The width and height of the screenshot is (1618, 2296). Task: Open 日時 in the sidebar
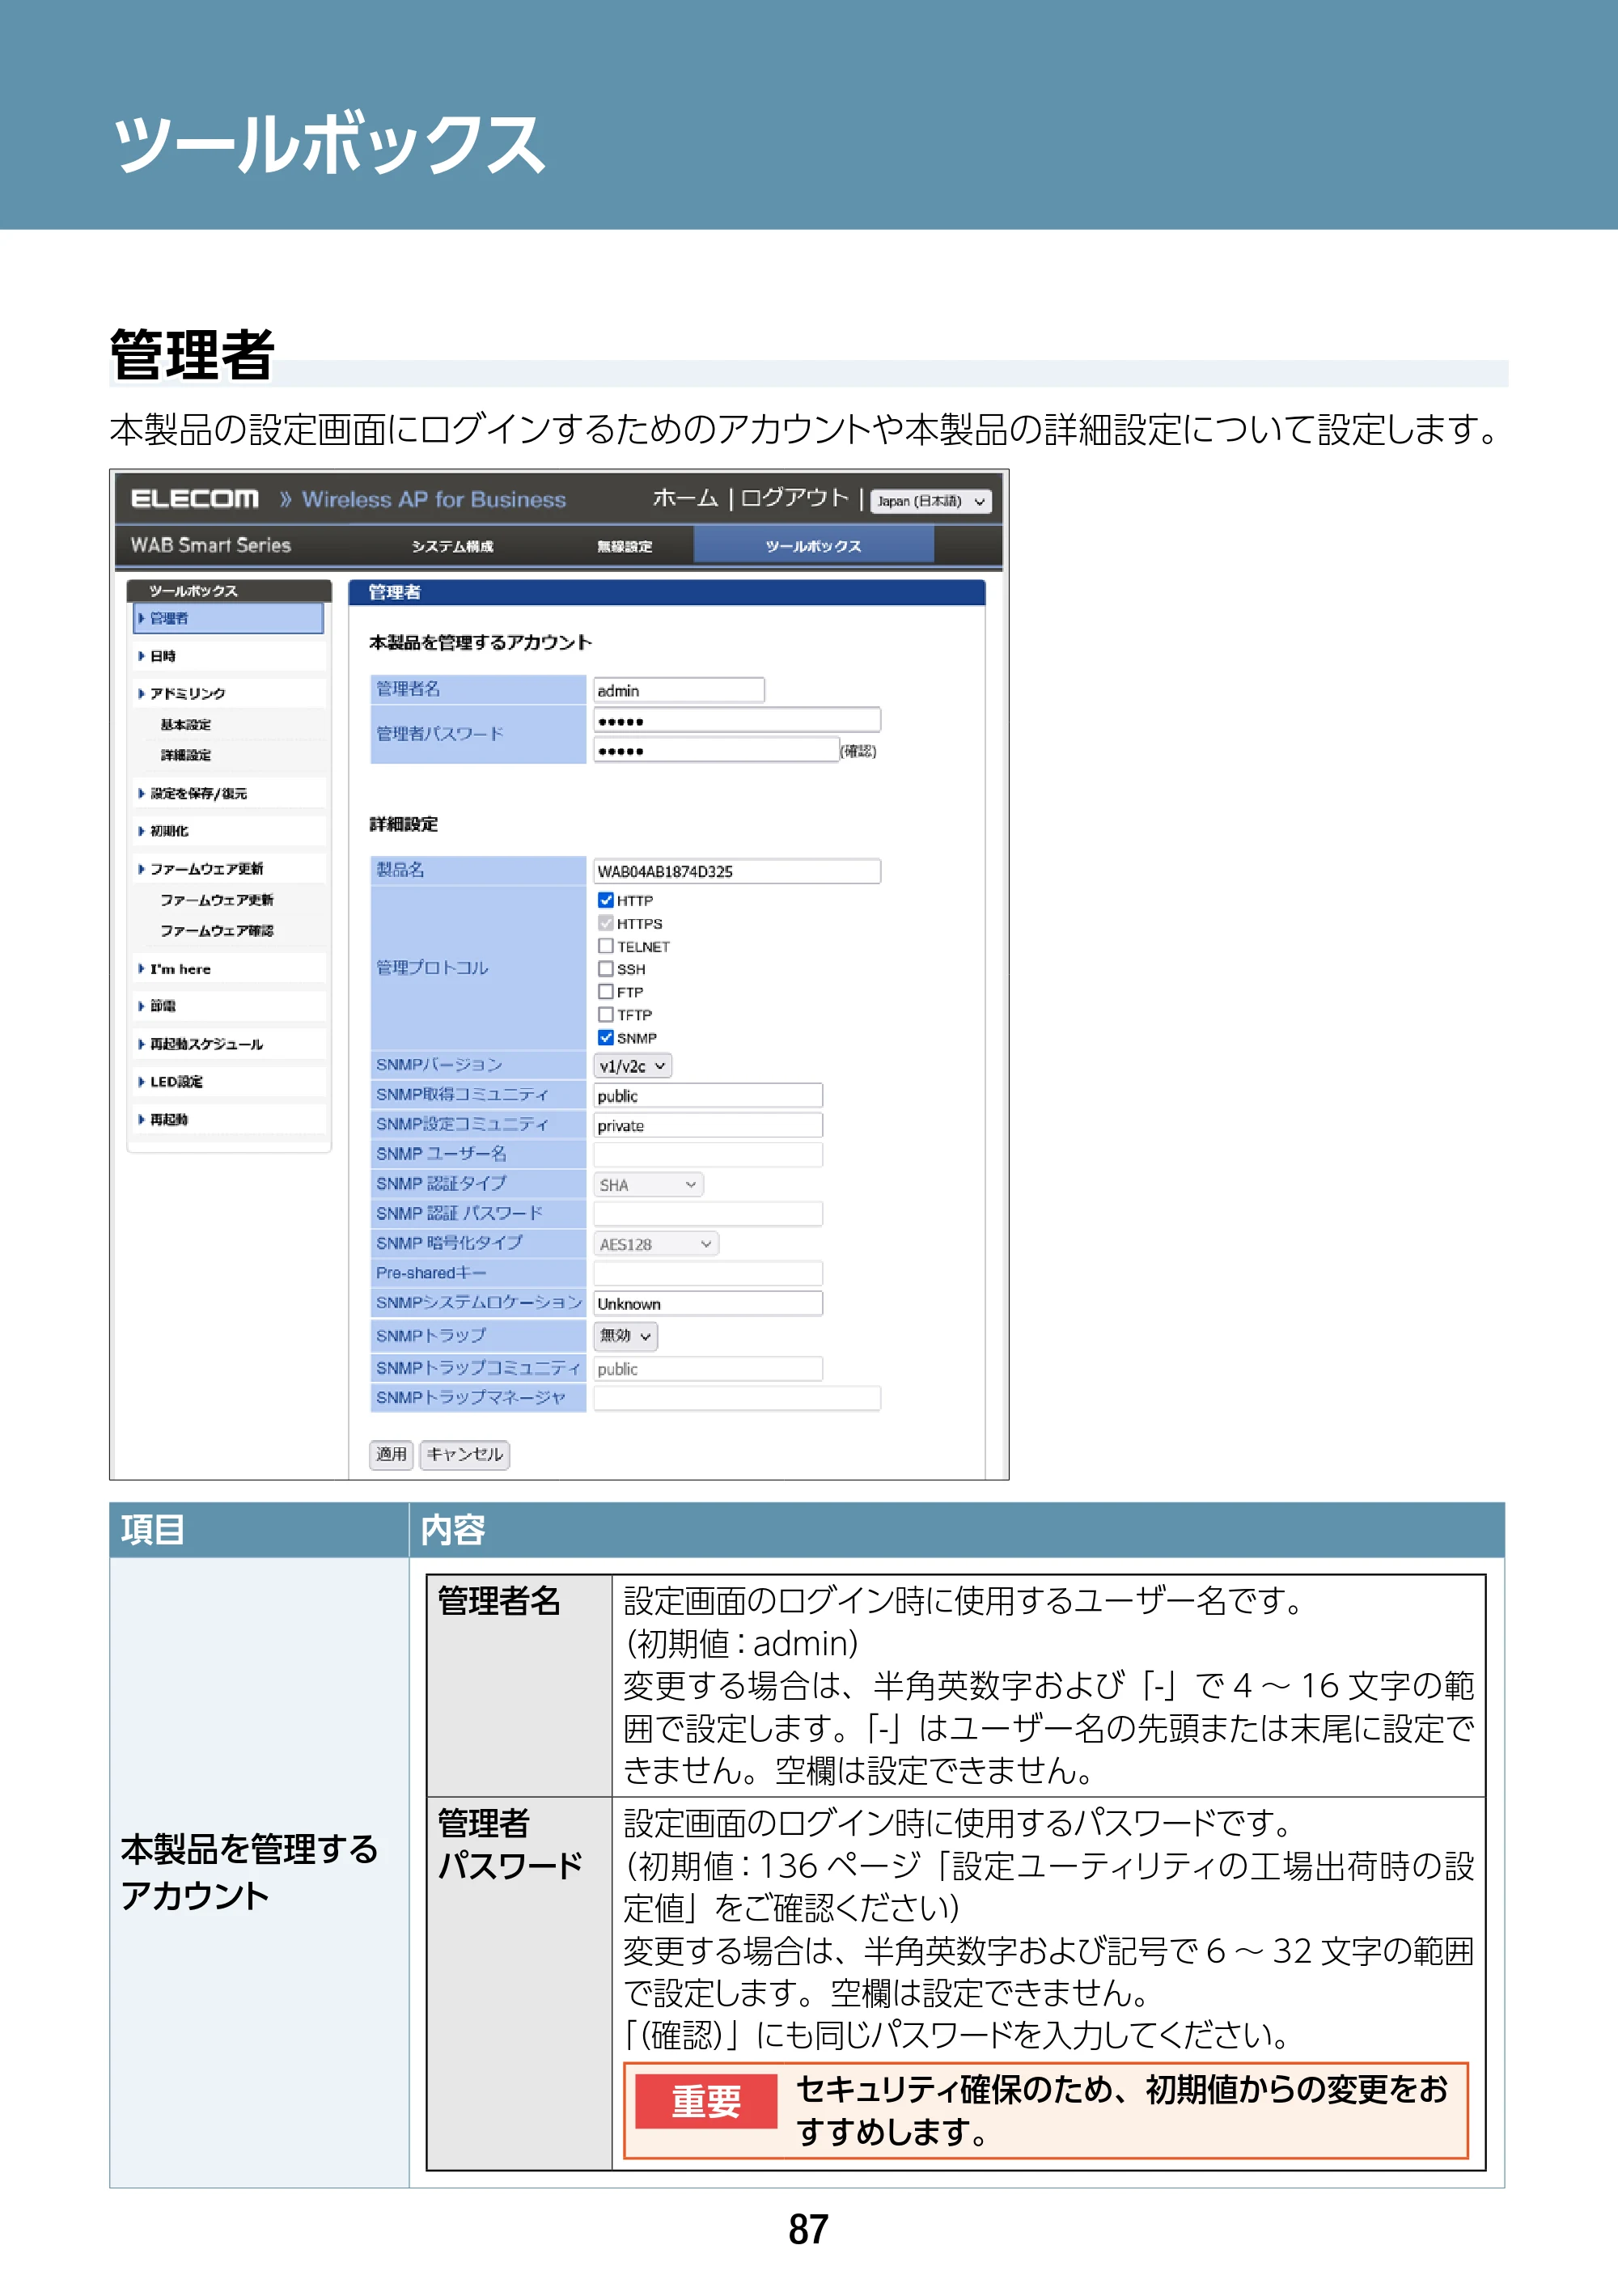click(x=228, y=656)
